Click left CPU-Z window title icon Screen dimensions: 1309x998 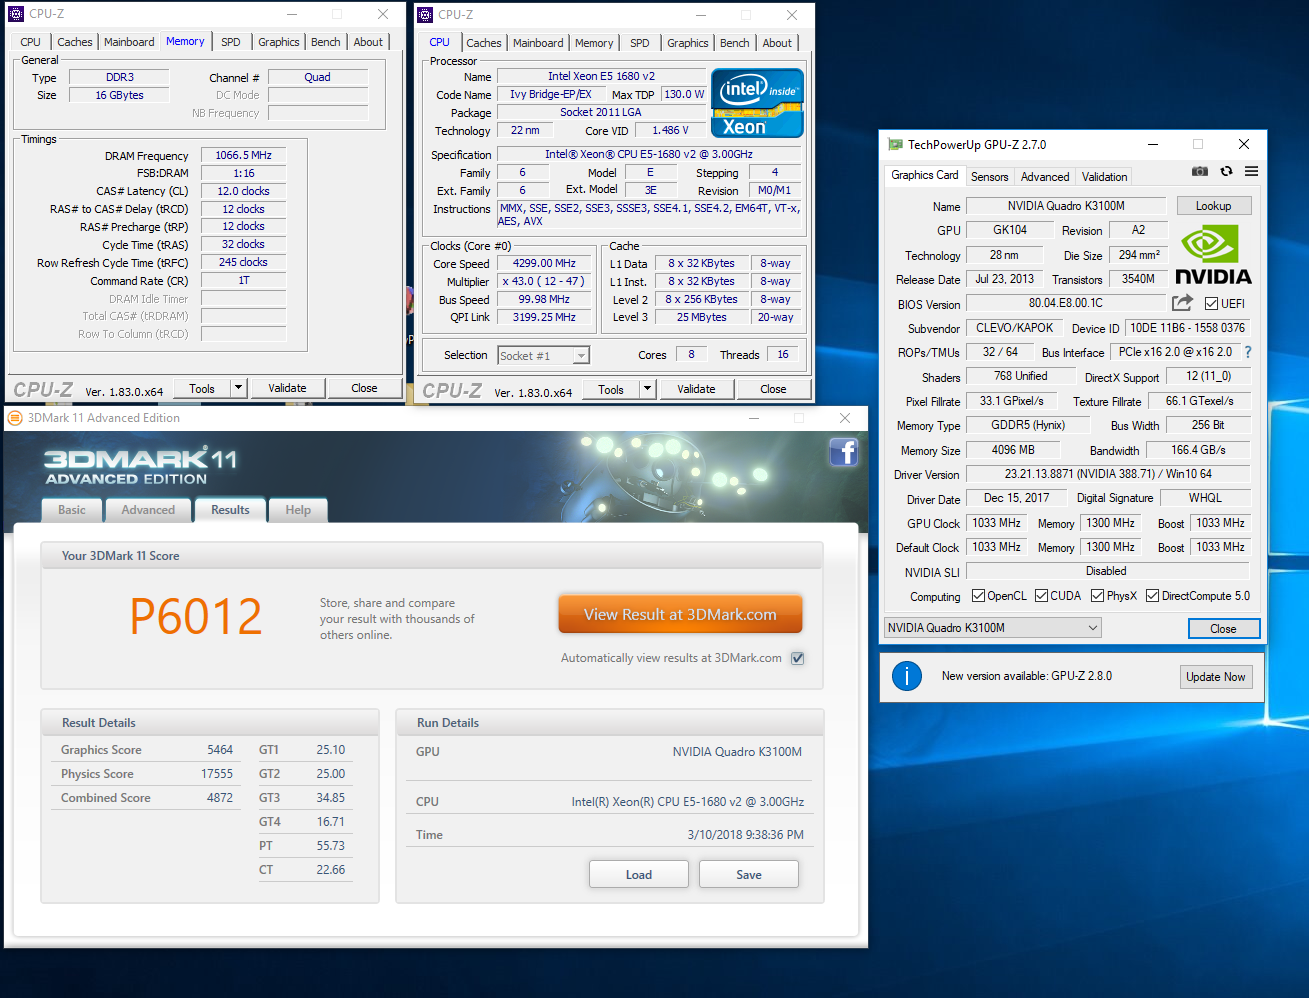[16, 14]
